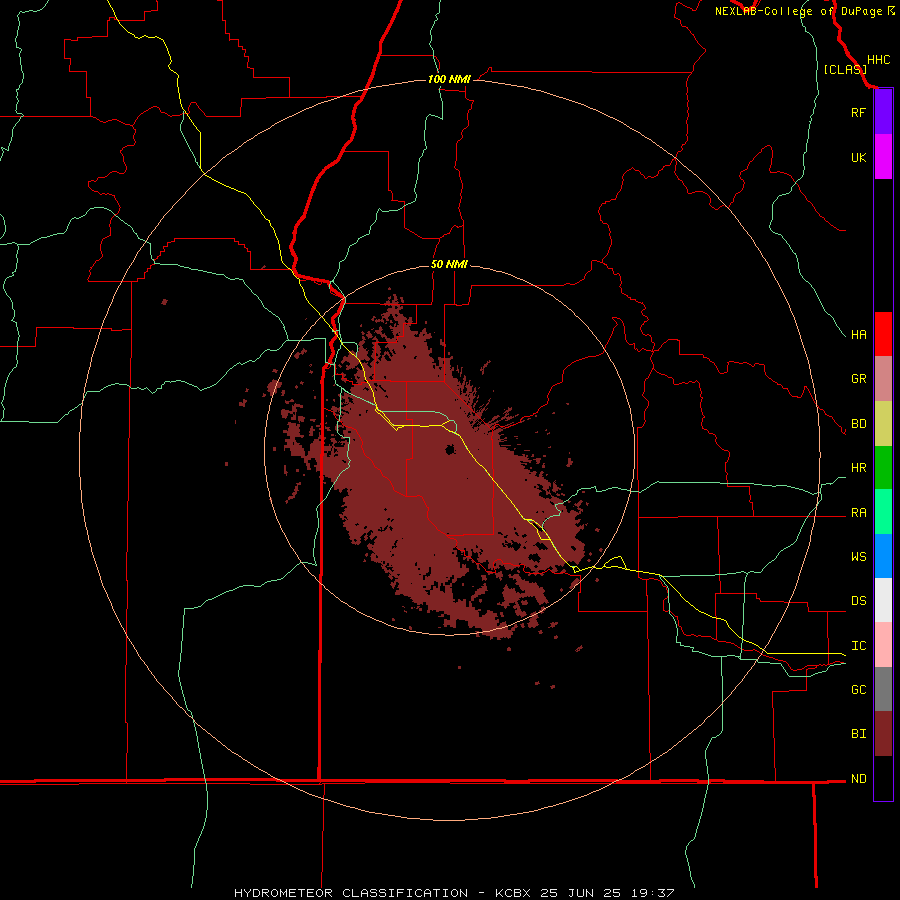This screenshot has width=900, height=900.
Task: Click the DS legend label
Action: pos(858,601)
